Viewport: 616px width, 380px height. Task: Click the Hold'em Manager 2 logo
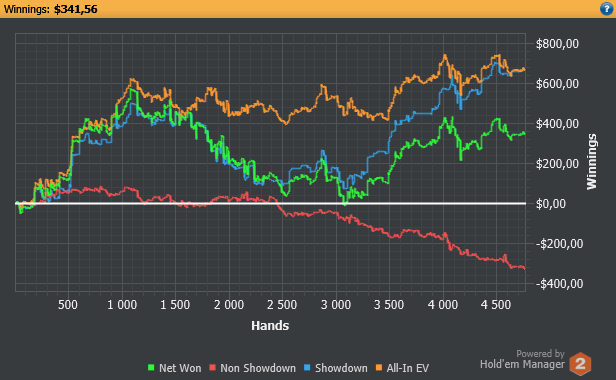(x=580, y=364)
